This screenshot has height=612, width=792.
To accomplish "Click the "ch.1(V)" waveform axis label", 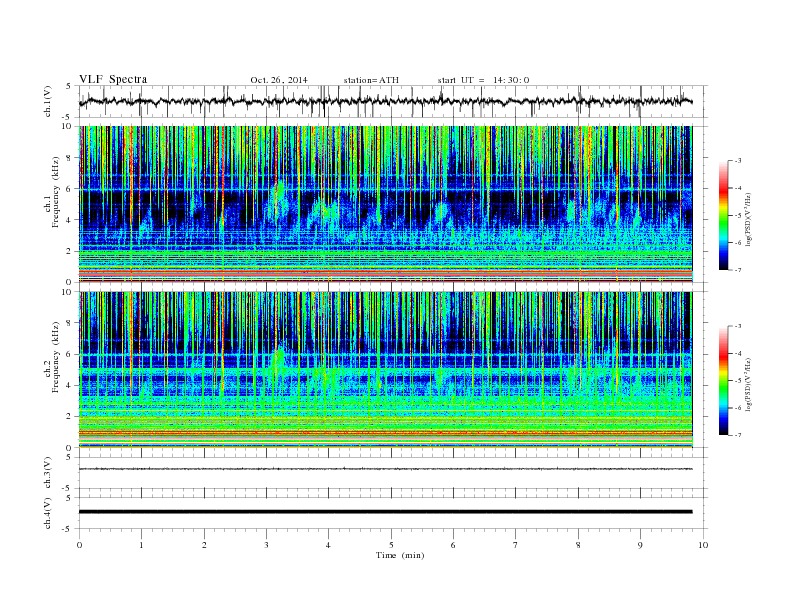I will point(48,101).
